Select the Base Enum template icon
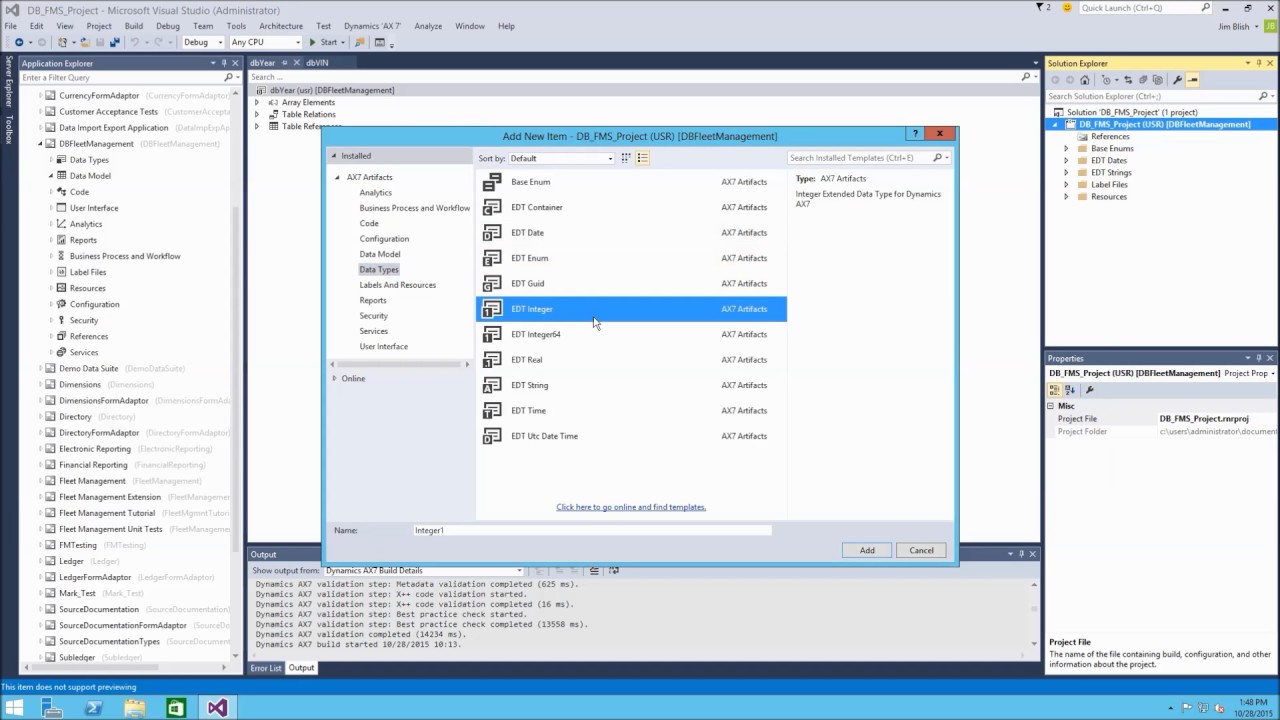The height and width of the screenshot is (720, 1280). pos(492,182)
